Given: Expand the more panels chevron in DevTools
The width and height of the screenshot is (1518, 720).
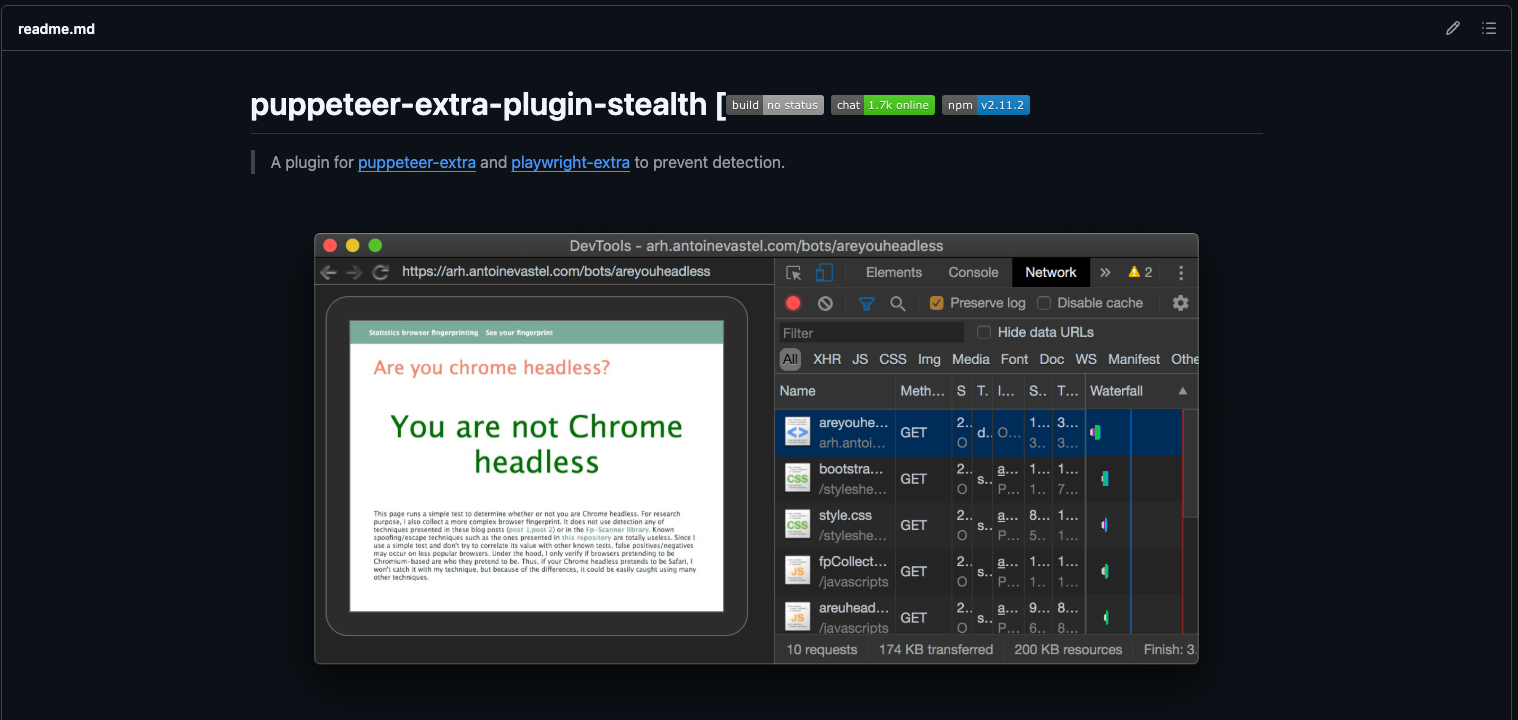Looking at the screenshot, I should click(1105, 271).
